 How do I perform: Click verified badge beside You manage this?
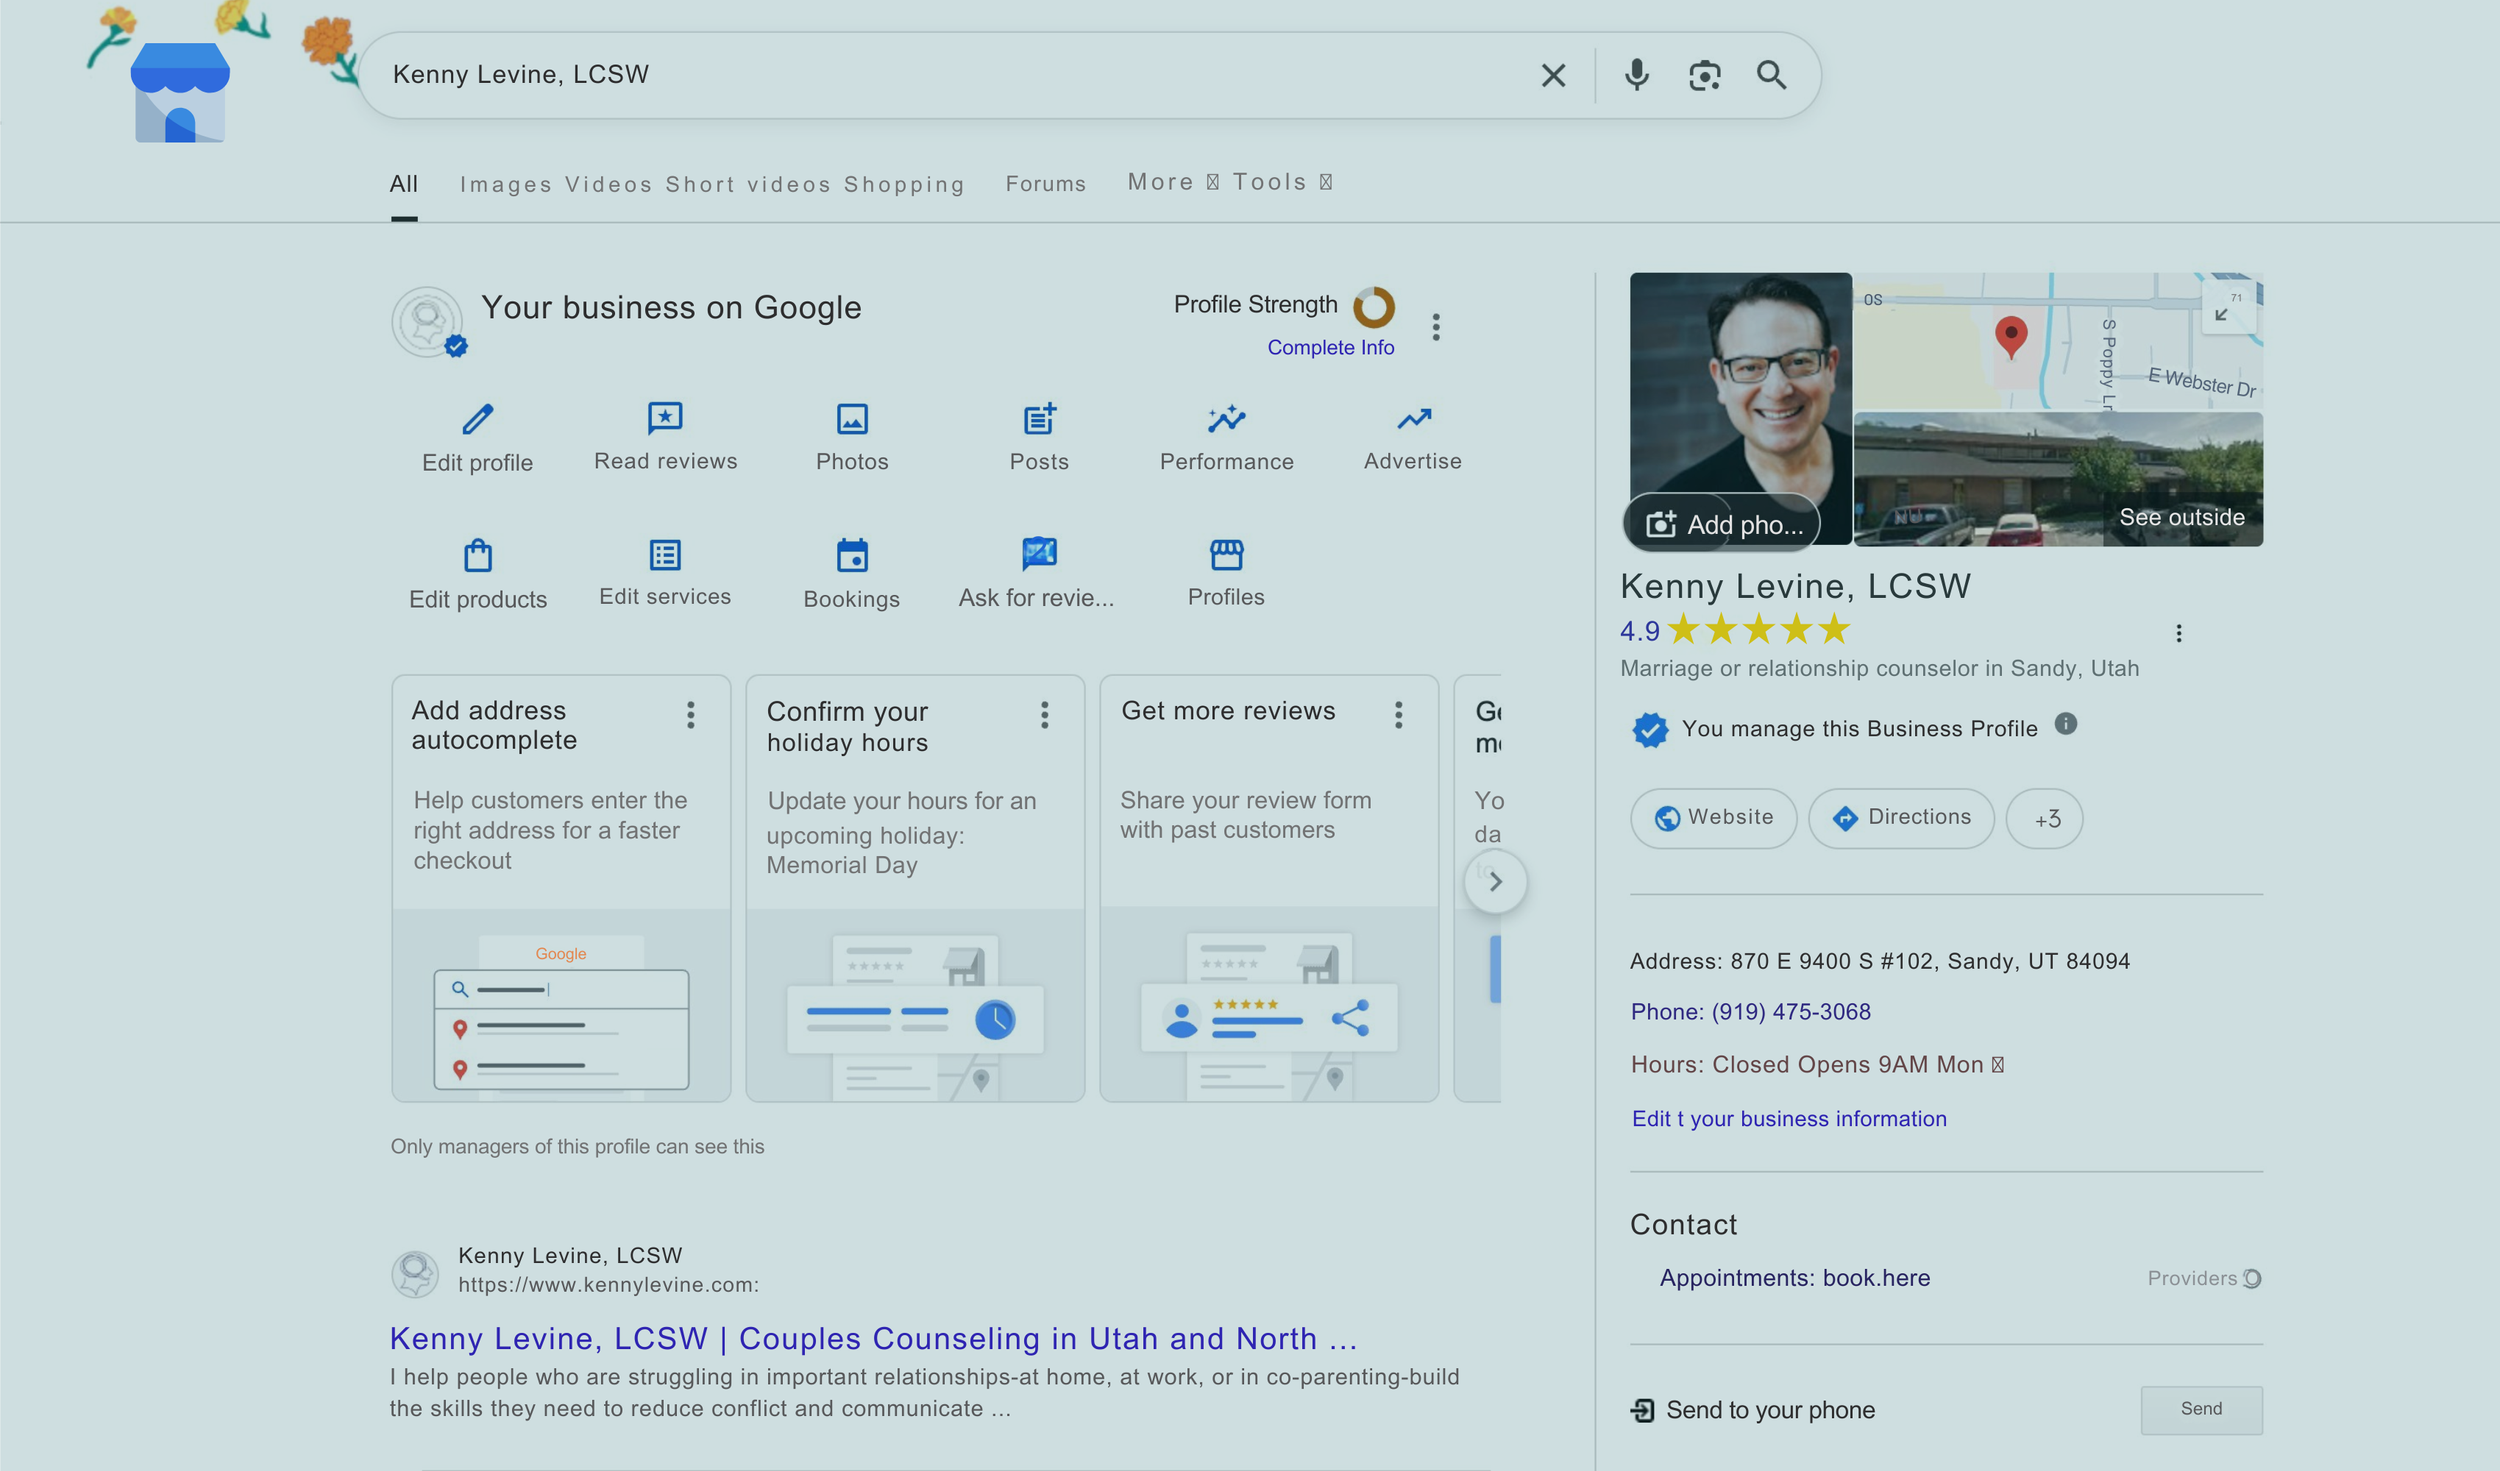pos(1649,729)
